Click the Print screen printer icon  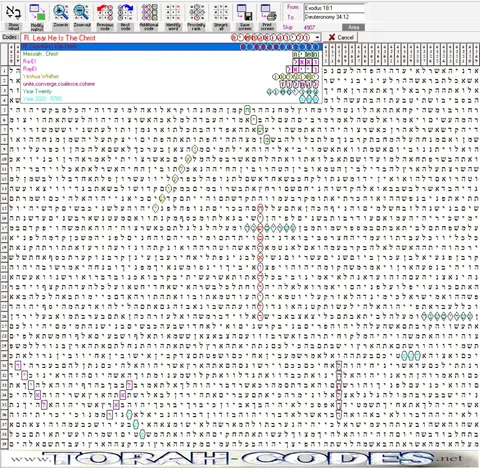pos(268,12)
